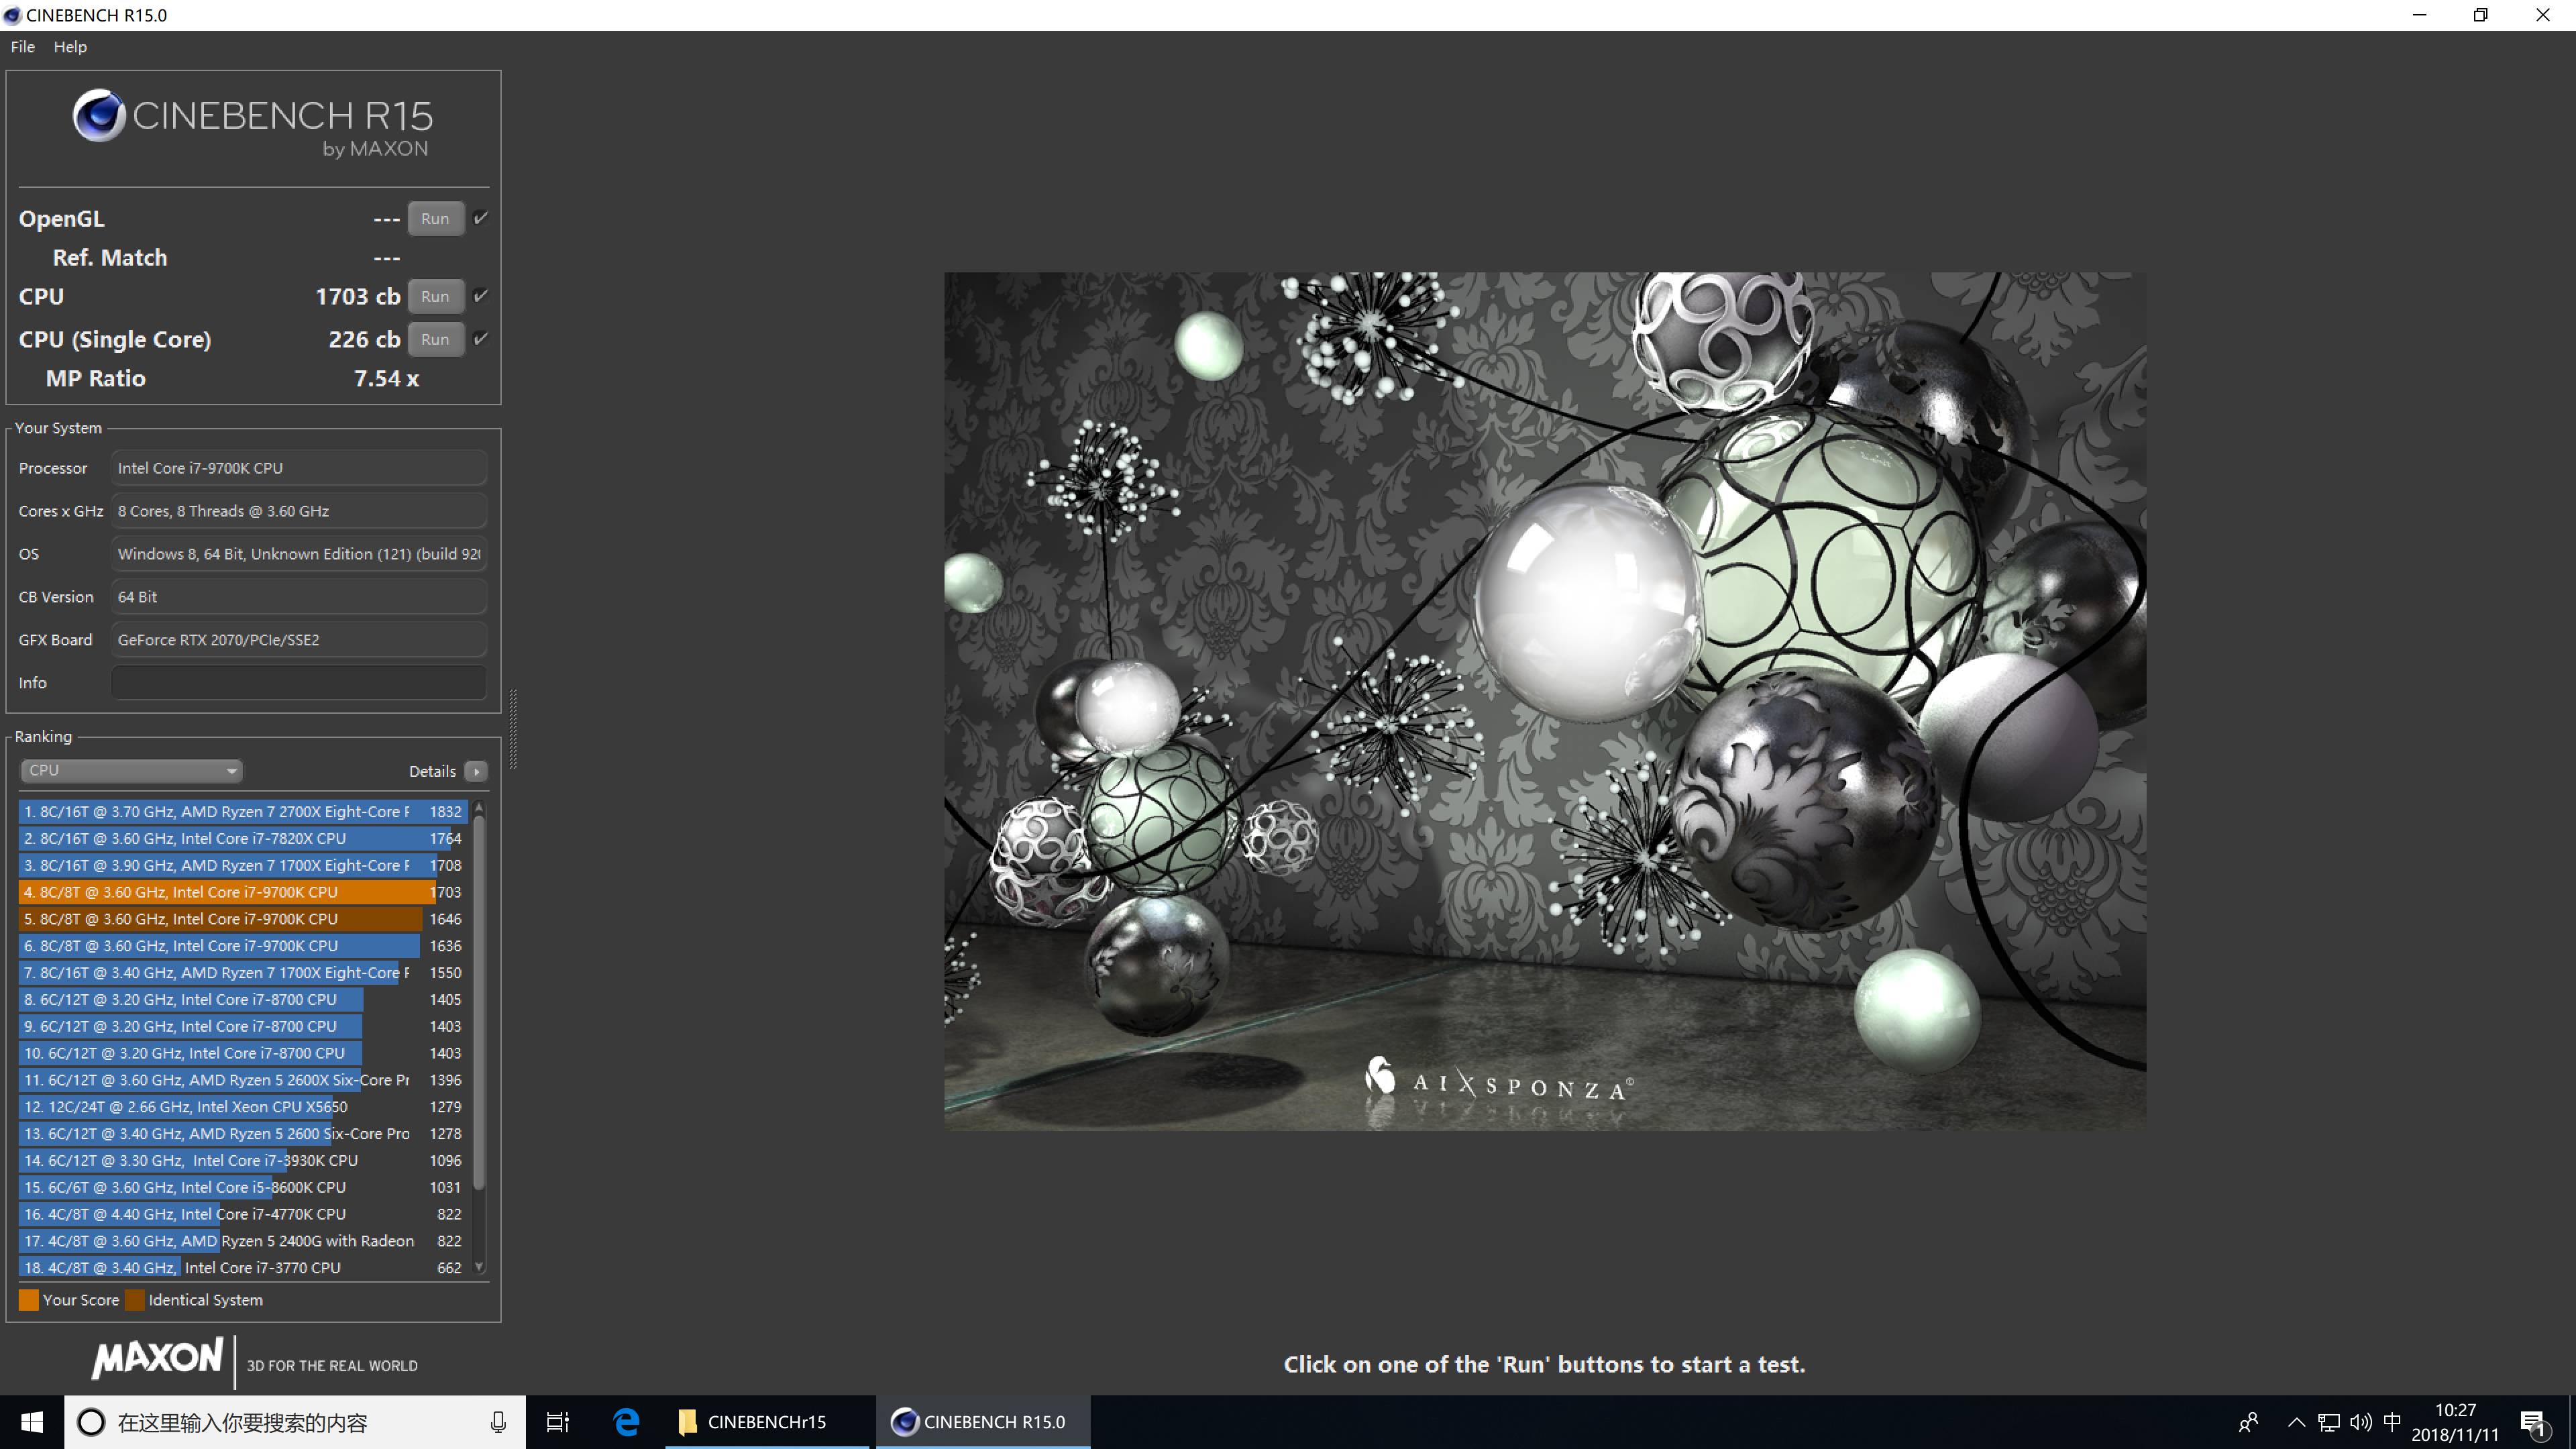Click the empty Info input field
Screen dimensions: 2576x1449
pos(299,682)
